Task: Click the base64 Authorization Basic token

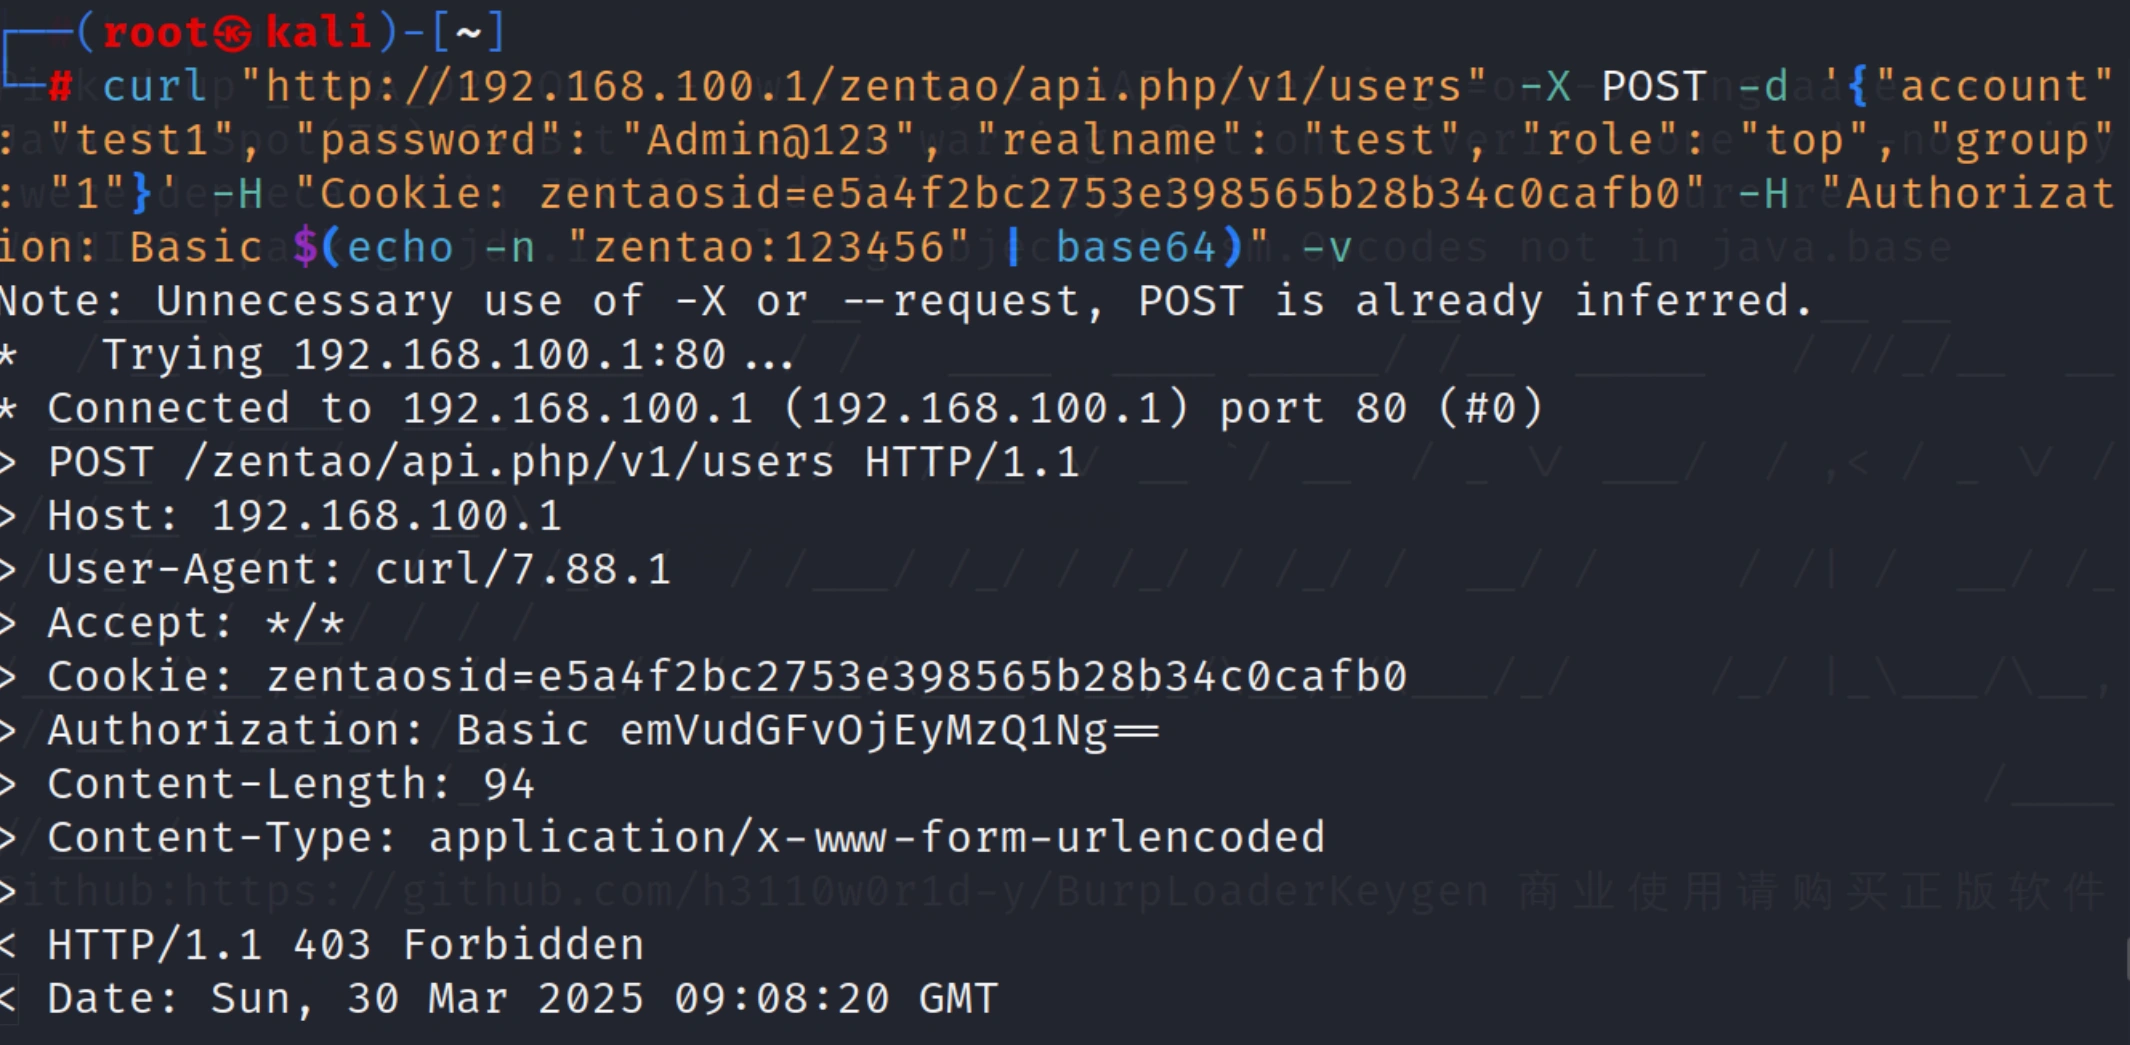Action: coord(888,731)
